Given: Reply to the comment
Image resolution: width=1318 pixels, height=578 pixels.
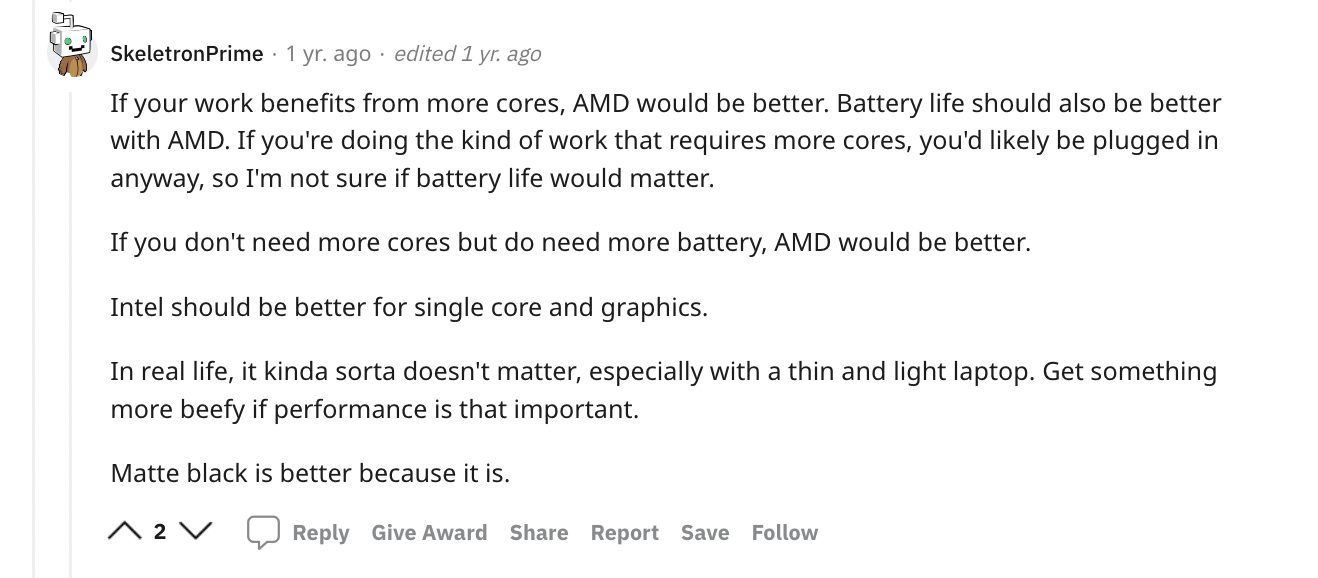Looking at the screenshot, I should pos(320,532).
